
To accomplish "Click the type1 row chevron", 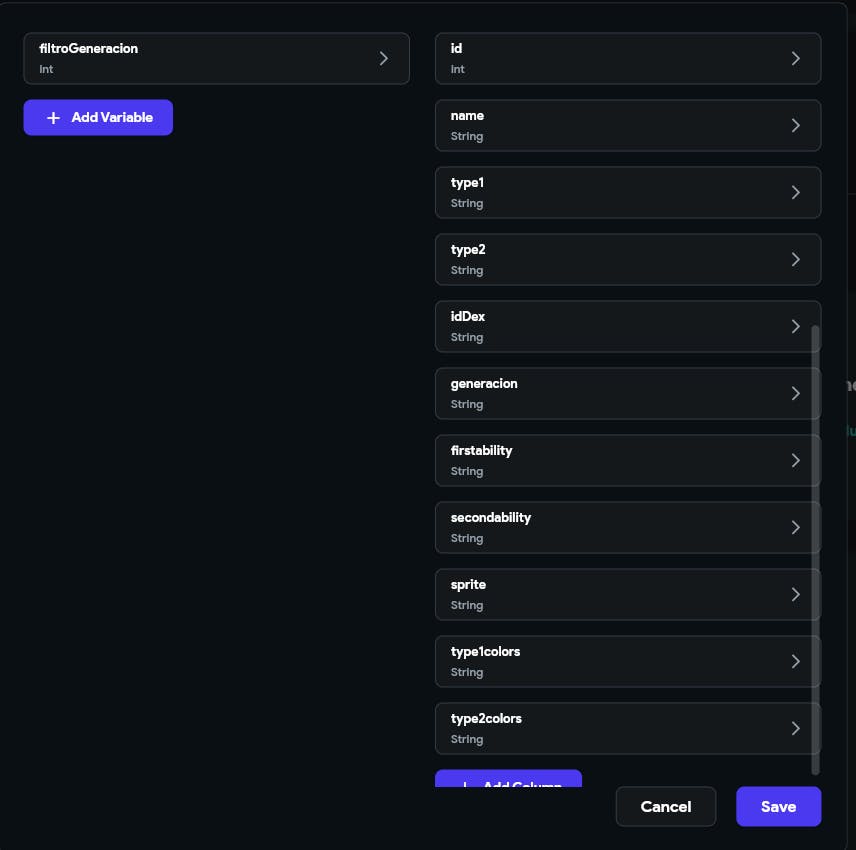I will [796, 192].
